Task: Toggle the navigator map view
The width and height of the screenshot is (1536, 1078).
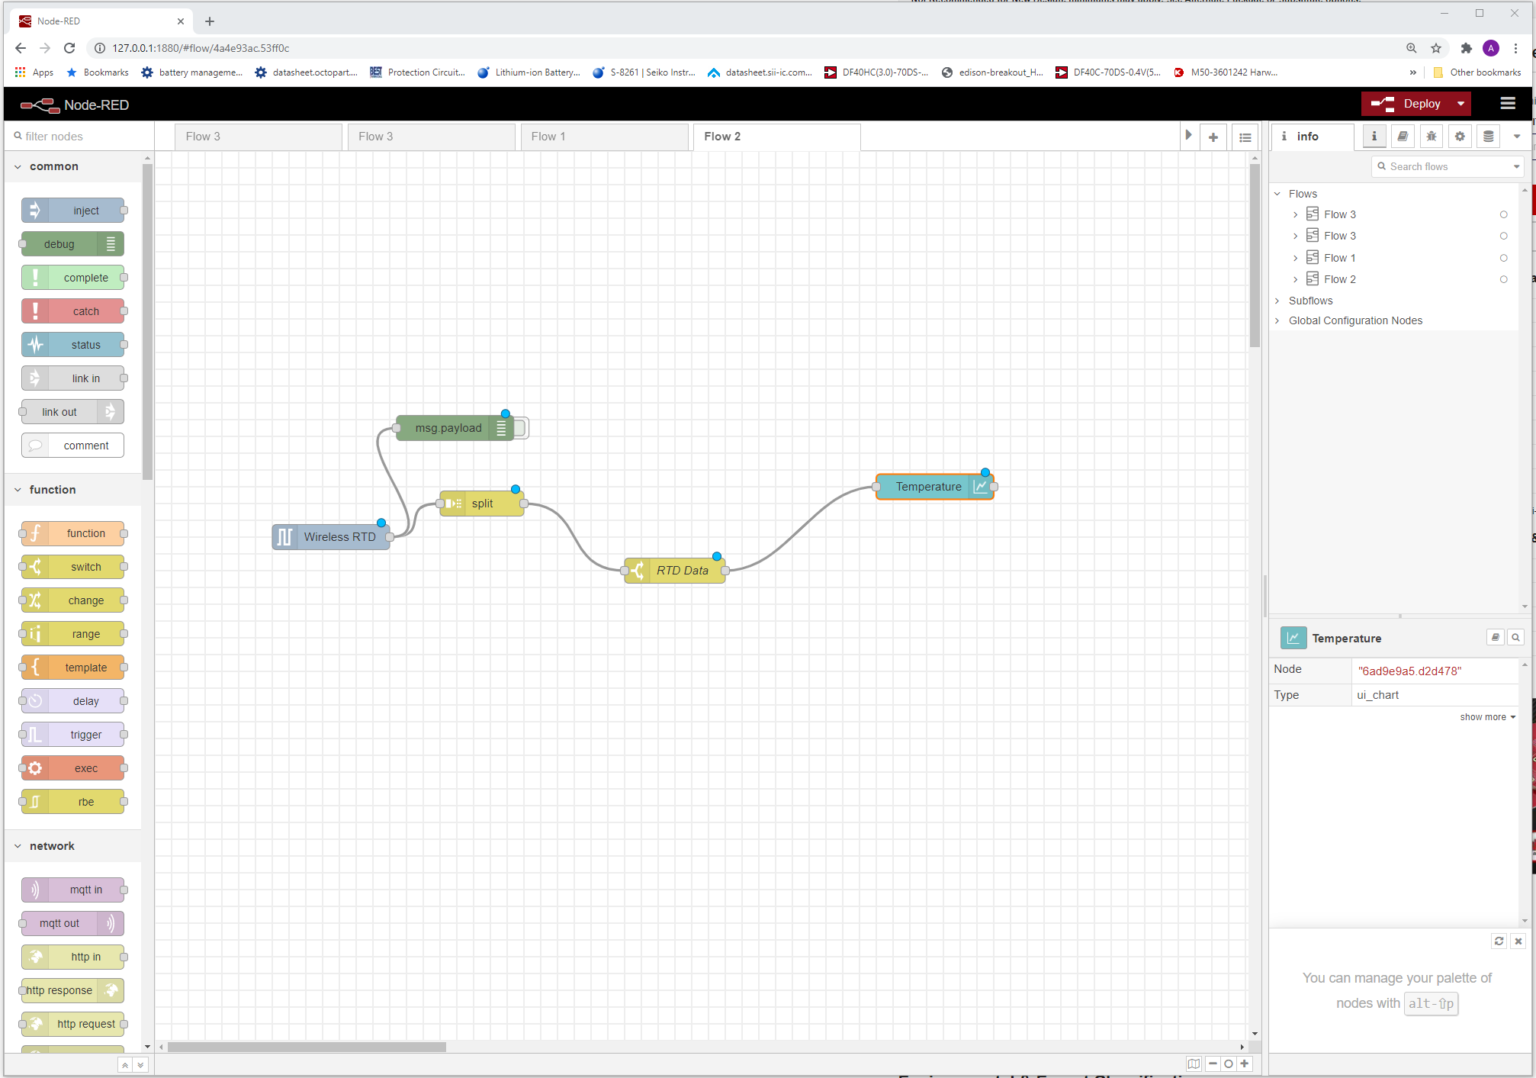Action: pyautogui.click(x=1194, y=1064)
